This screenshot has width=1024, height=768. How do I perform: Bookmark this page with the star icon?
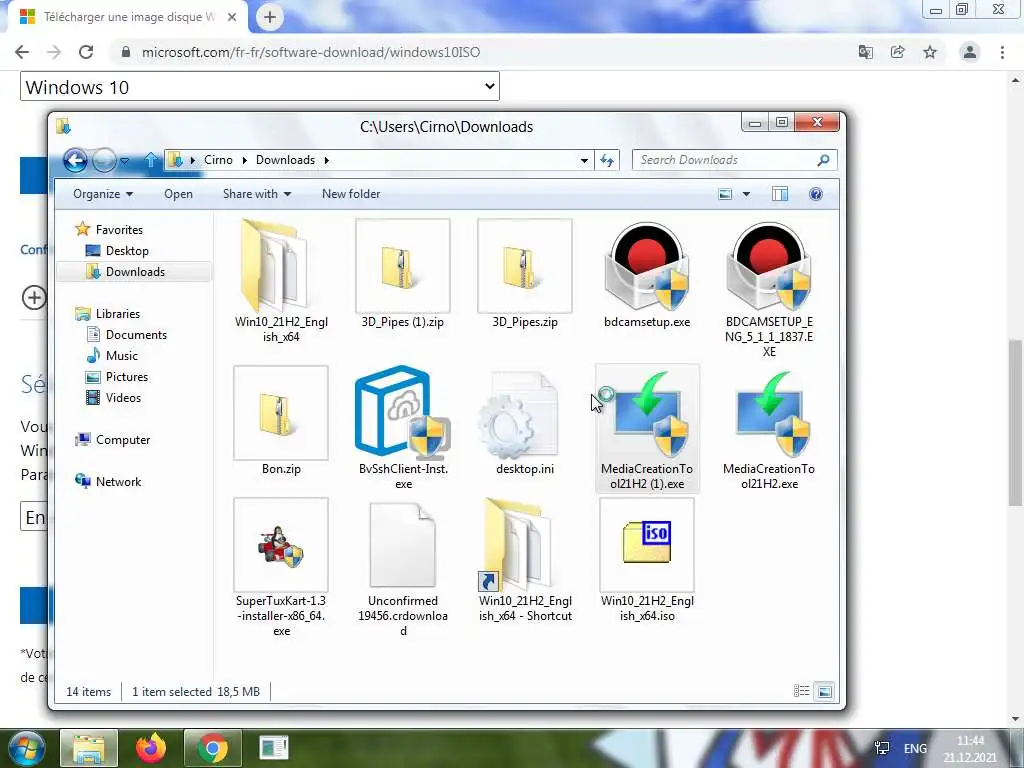click(x=930, y=52)
